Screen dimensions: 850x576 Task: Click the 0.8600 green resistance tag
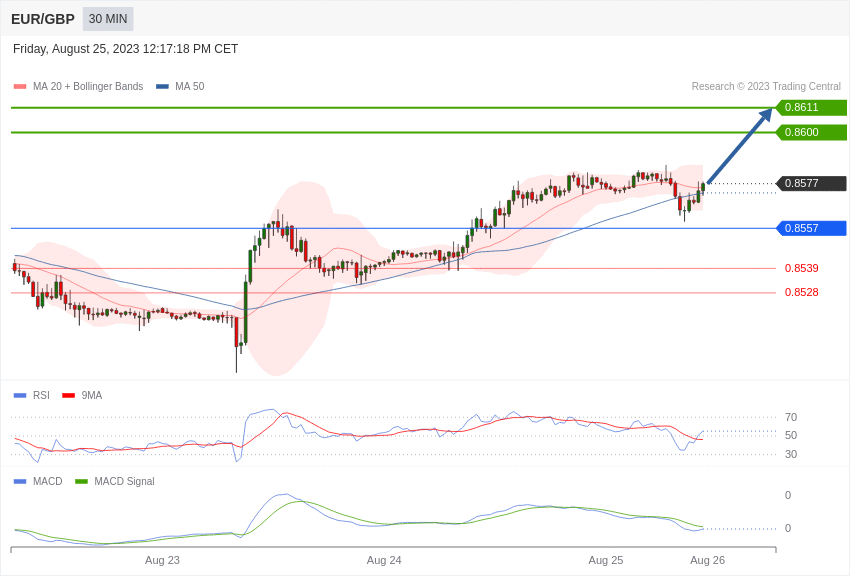pos(811,132)
